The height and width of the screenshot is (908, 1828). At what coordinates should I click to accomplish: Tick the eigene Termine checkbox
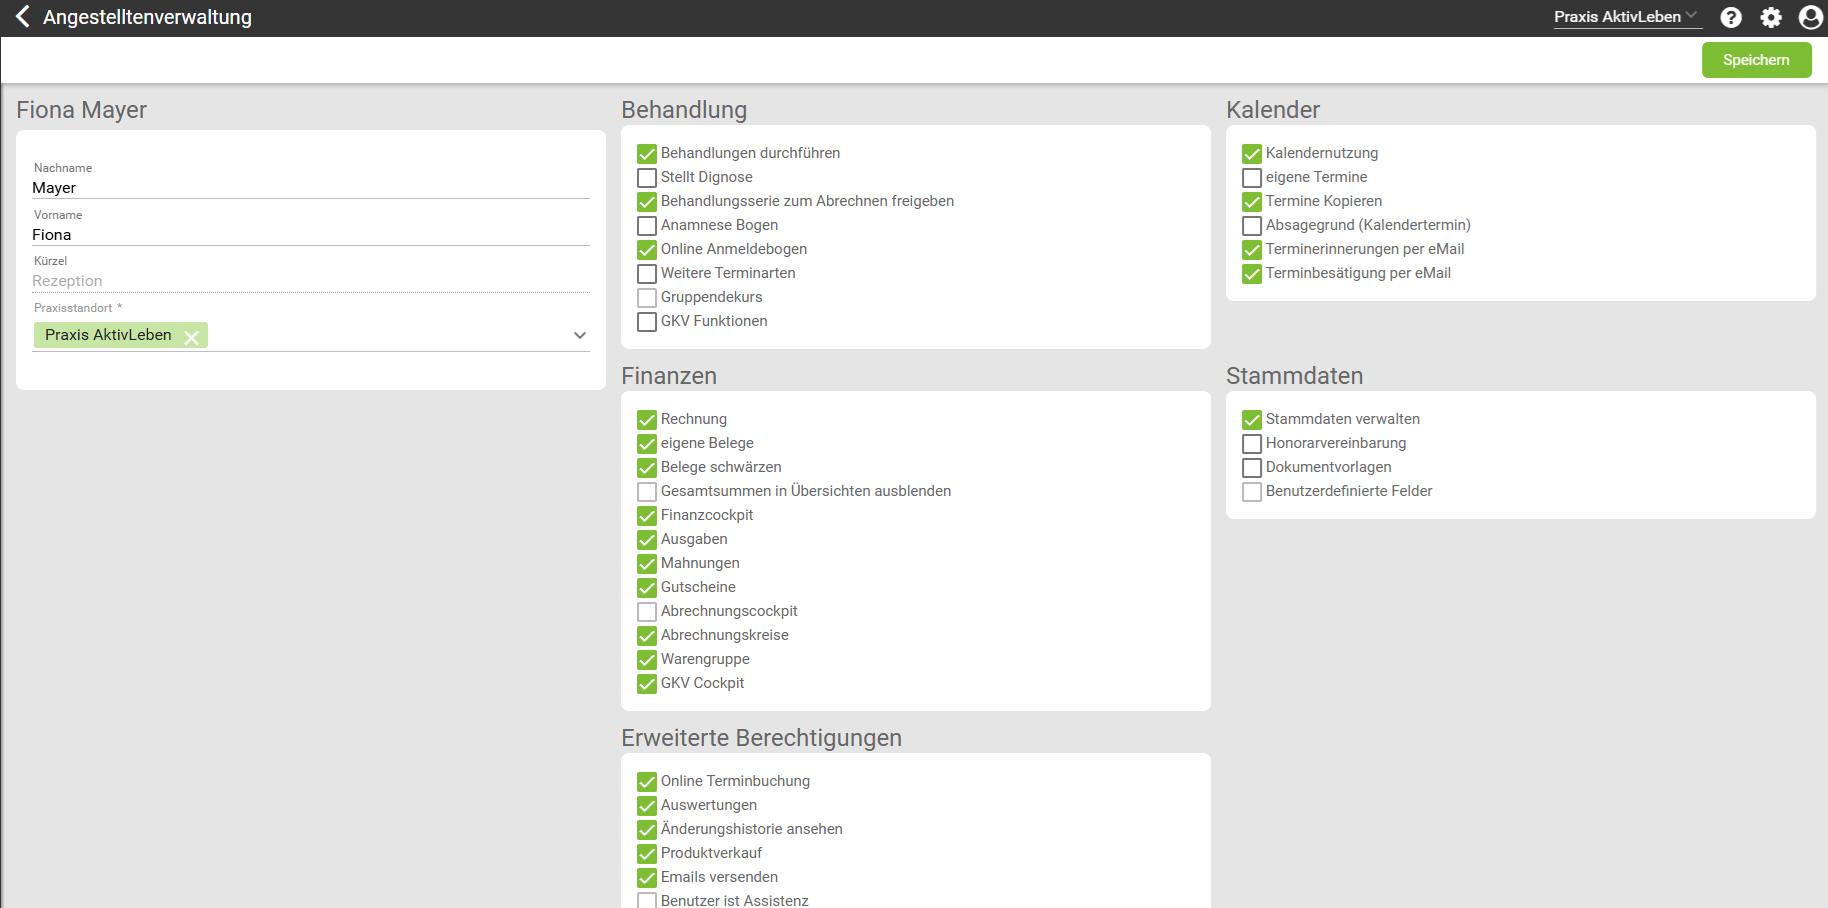tap(1252, 178)
